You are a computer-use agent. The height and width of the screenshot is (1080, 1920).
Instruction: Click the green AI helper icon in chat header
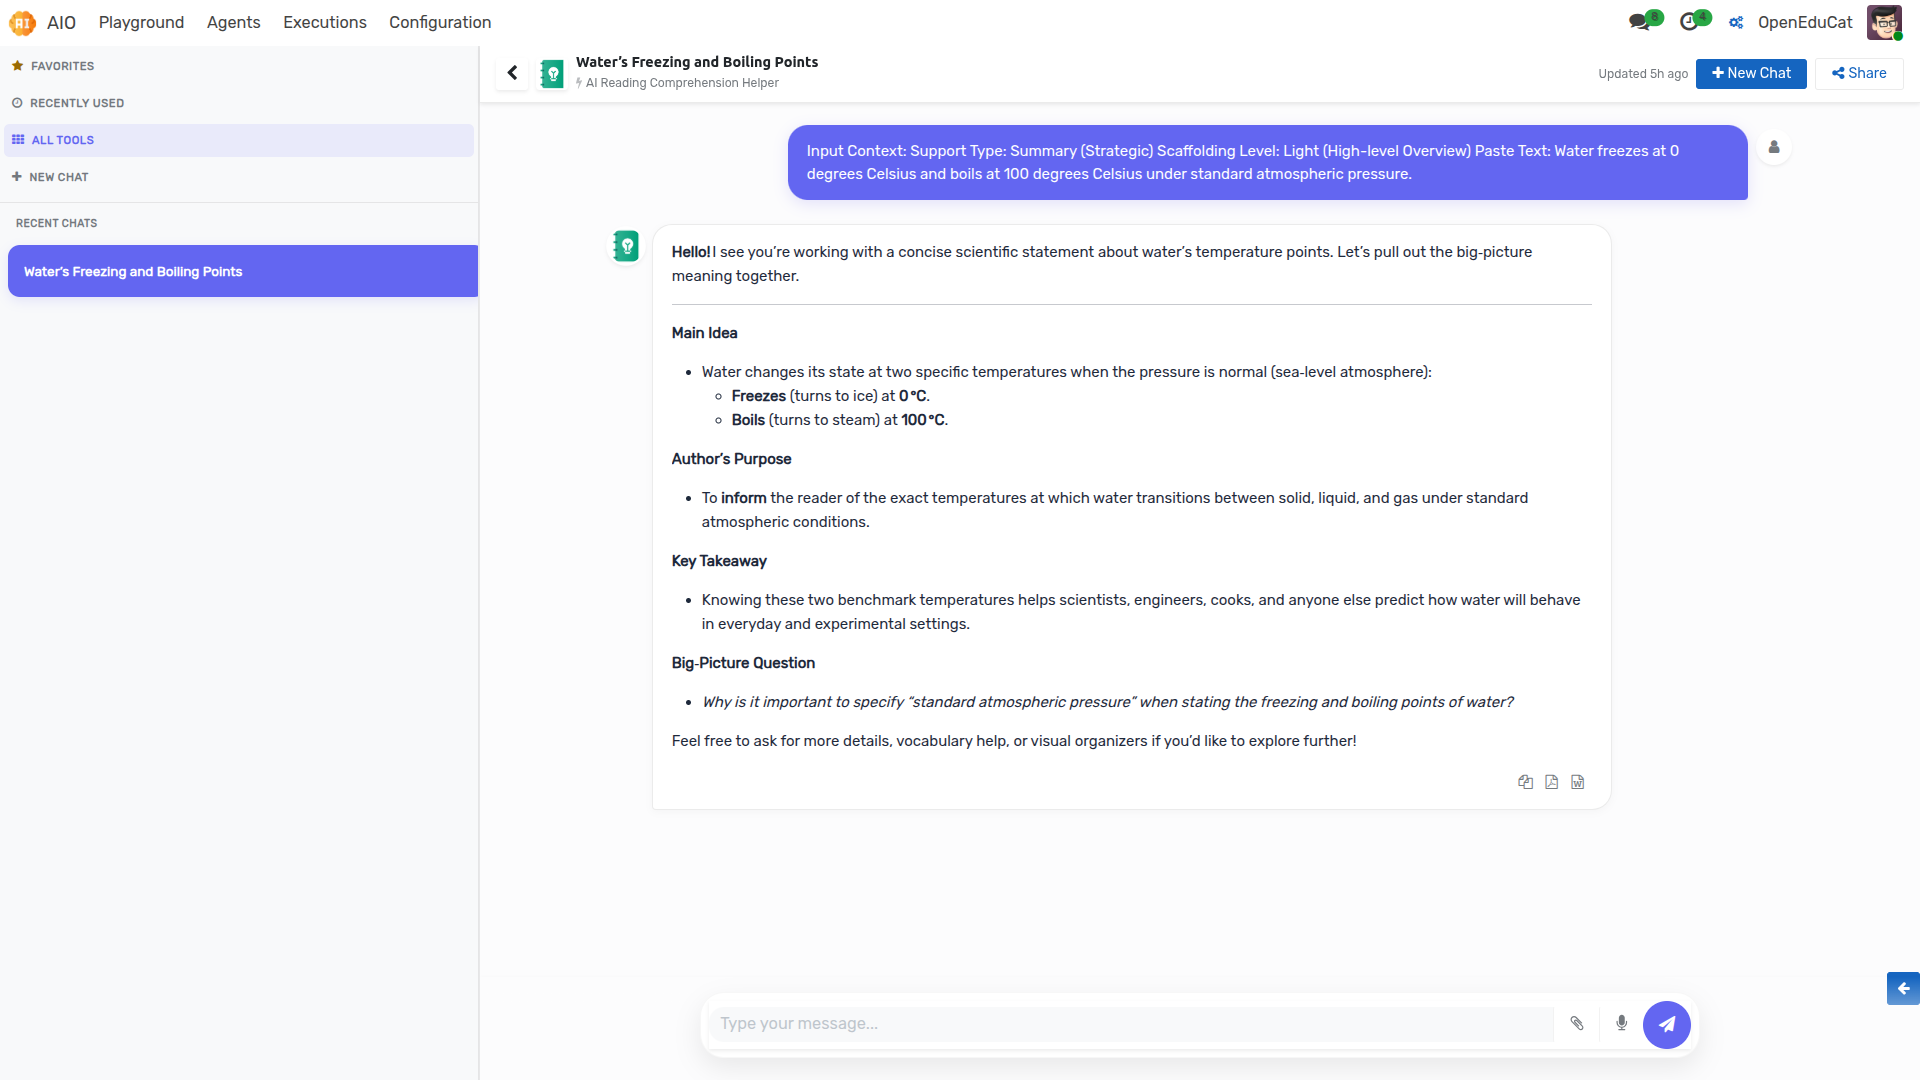552,73
